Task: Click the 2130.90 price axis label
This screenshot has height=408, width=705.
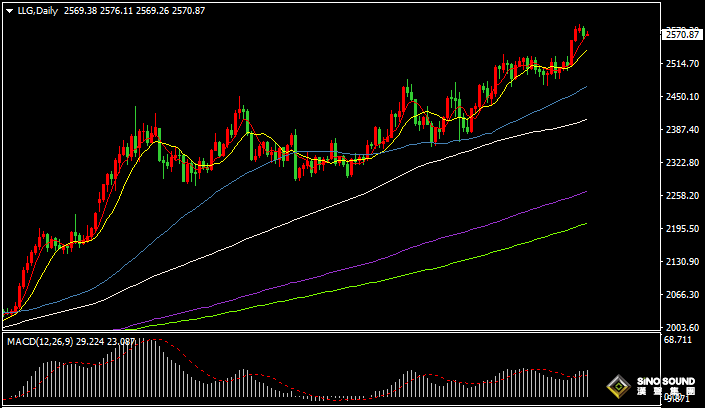Action: (x=680, y=262)
